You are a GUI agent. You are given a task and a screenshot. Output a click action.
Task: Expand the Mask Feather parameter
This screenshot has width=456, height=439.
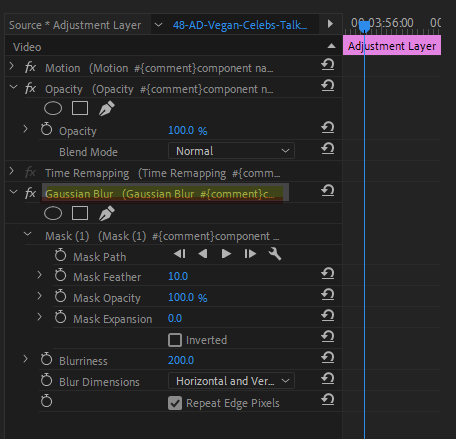click(x=40, y=275)
